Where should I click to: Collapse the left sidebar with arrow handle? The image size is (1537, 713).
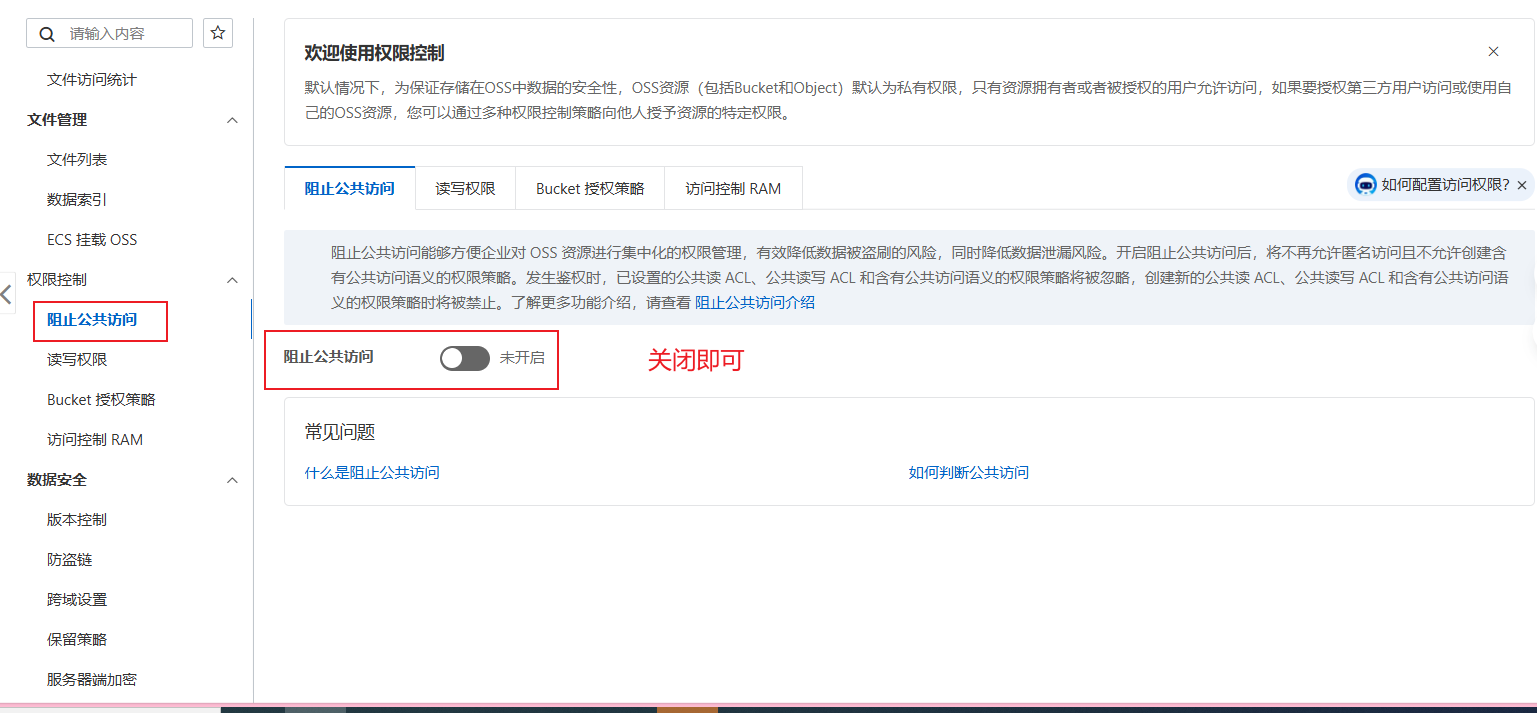(x=7, y=294)
